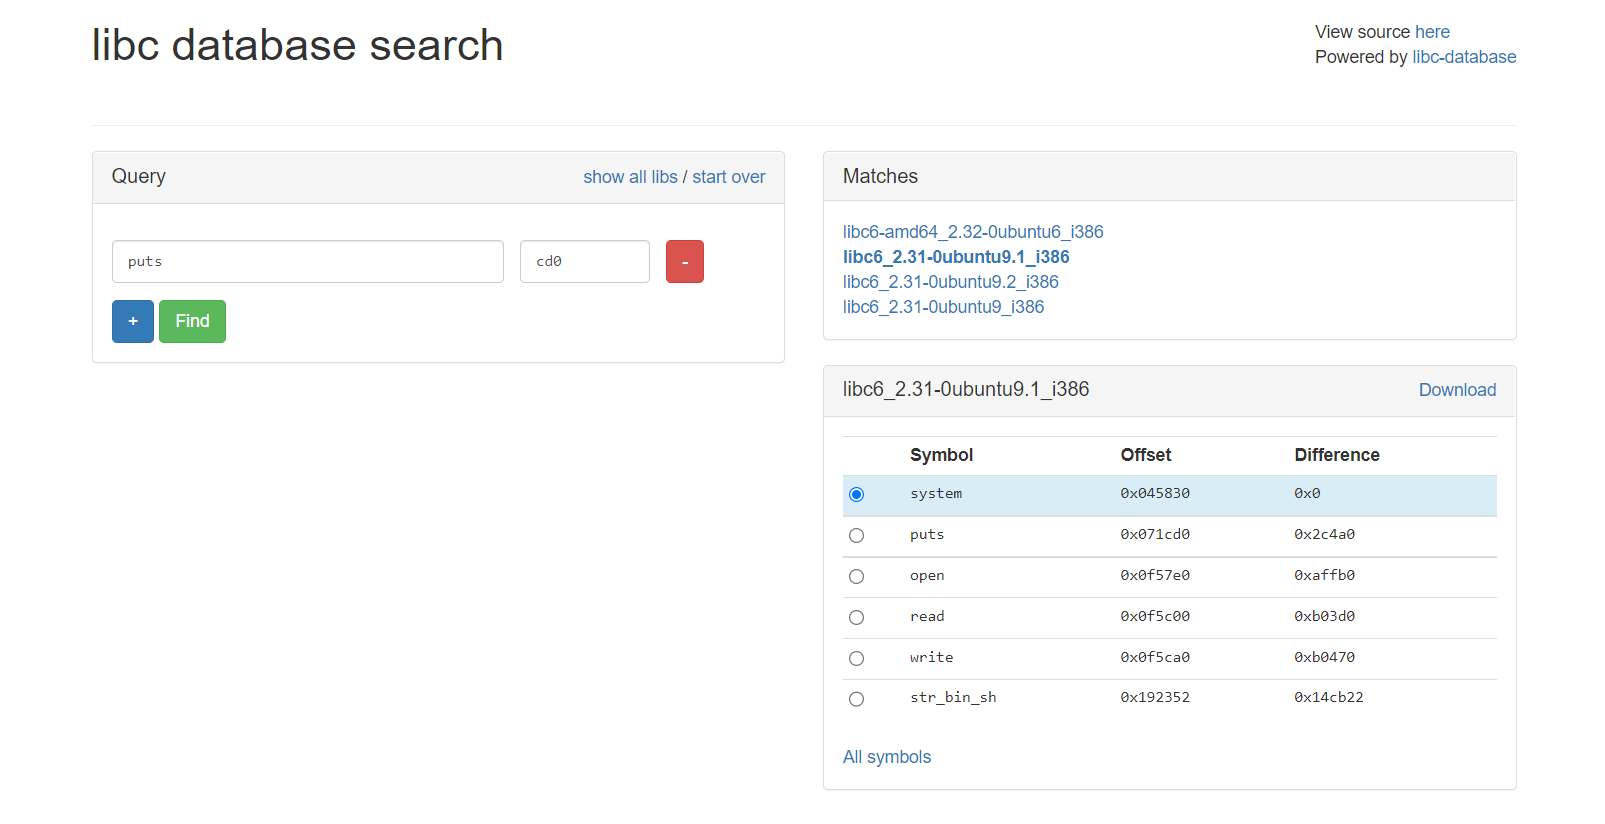Open libc6_2.31-0ubuntu9_i386 match
Screen dimensions: 1605x824
(x=943, y=307)
